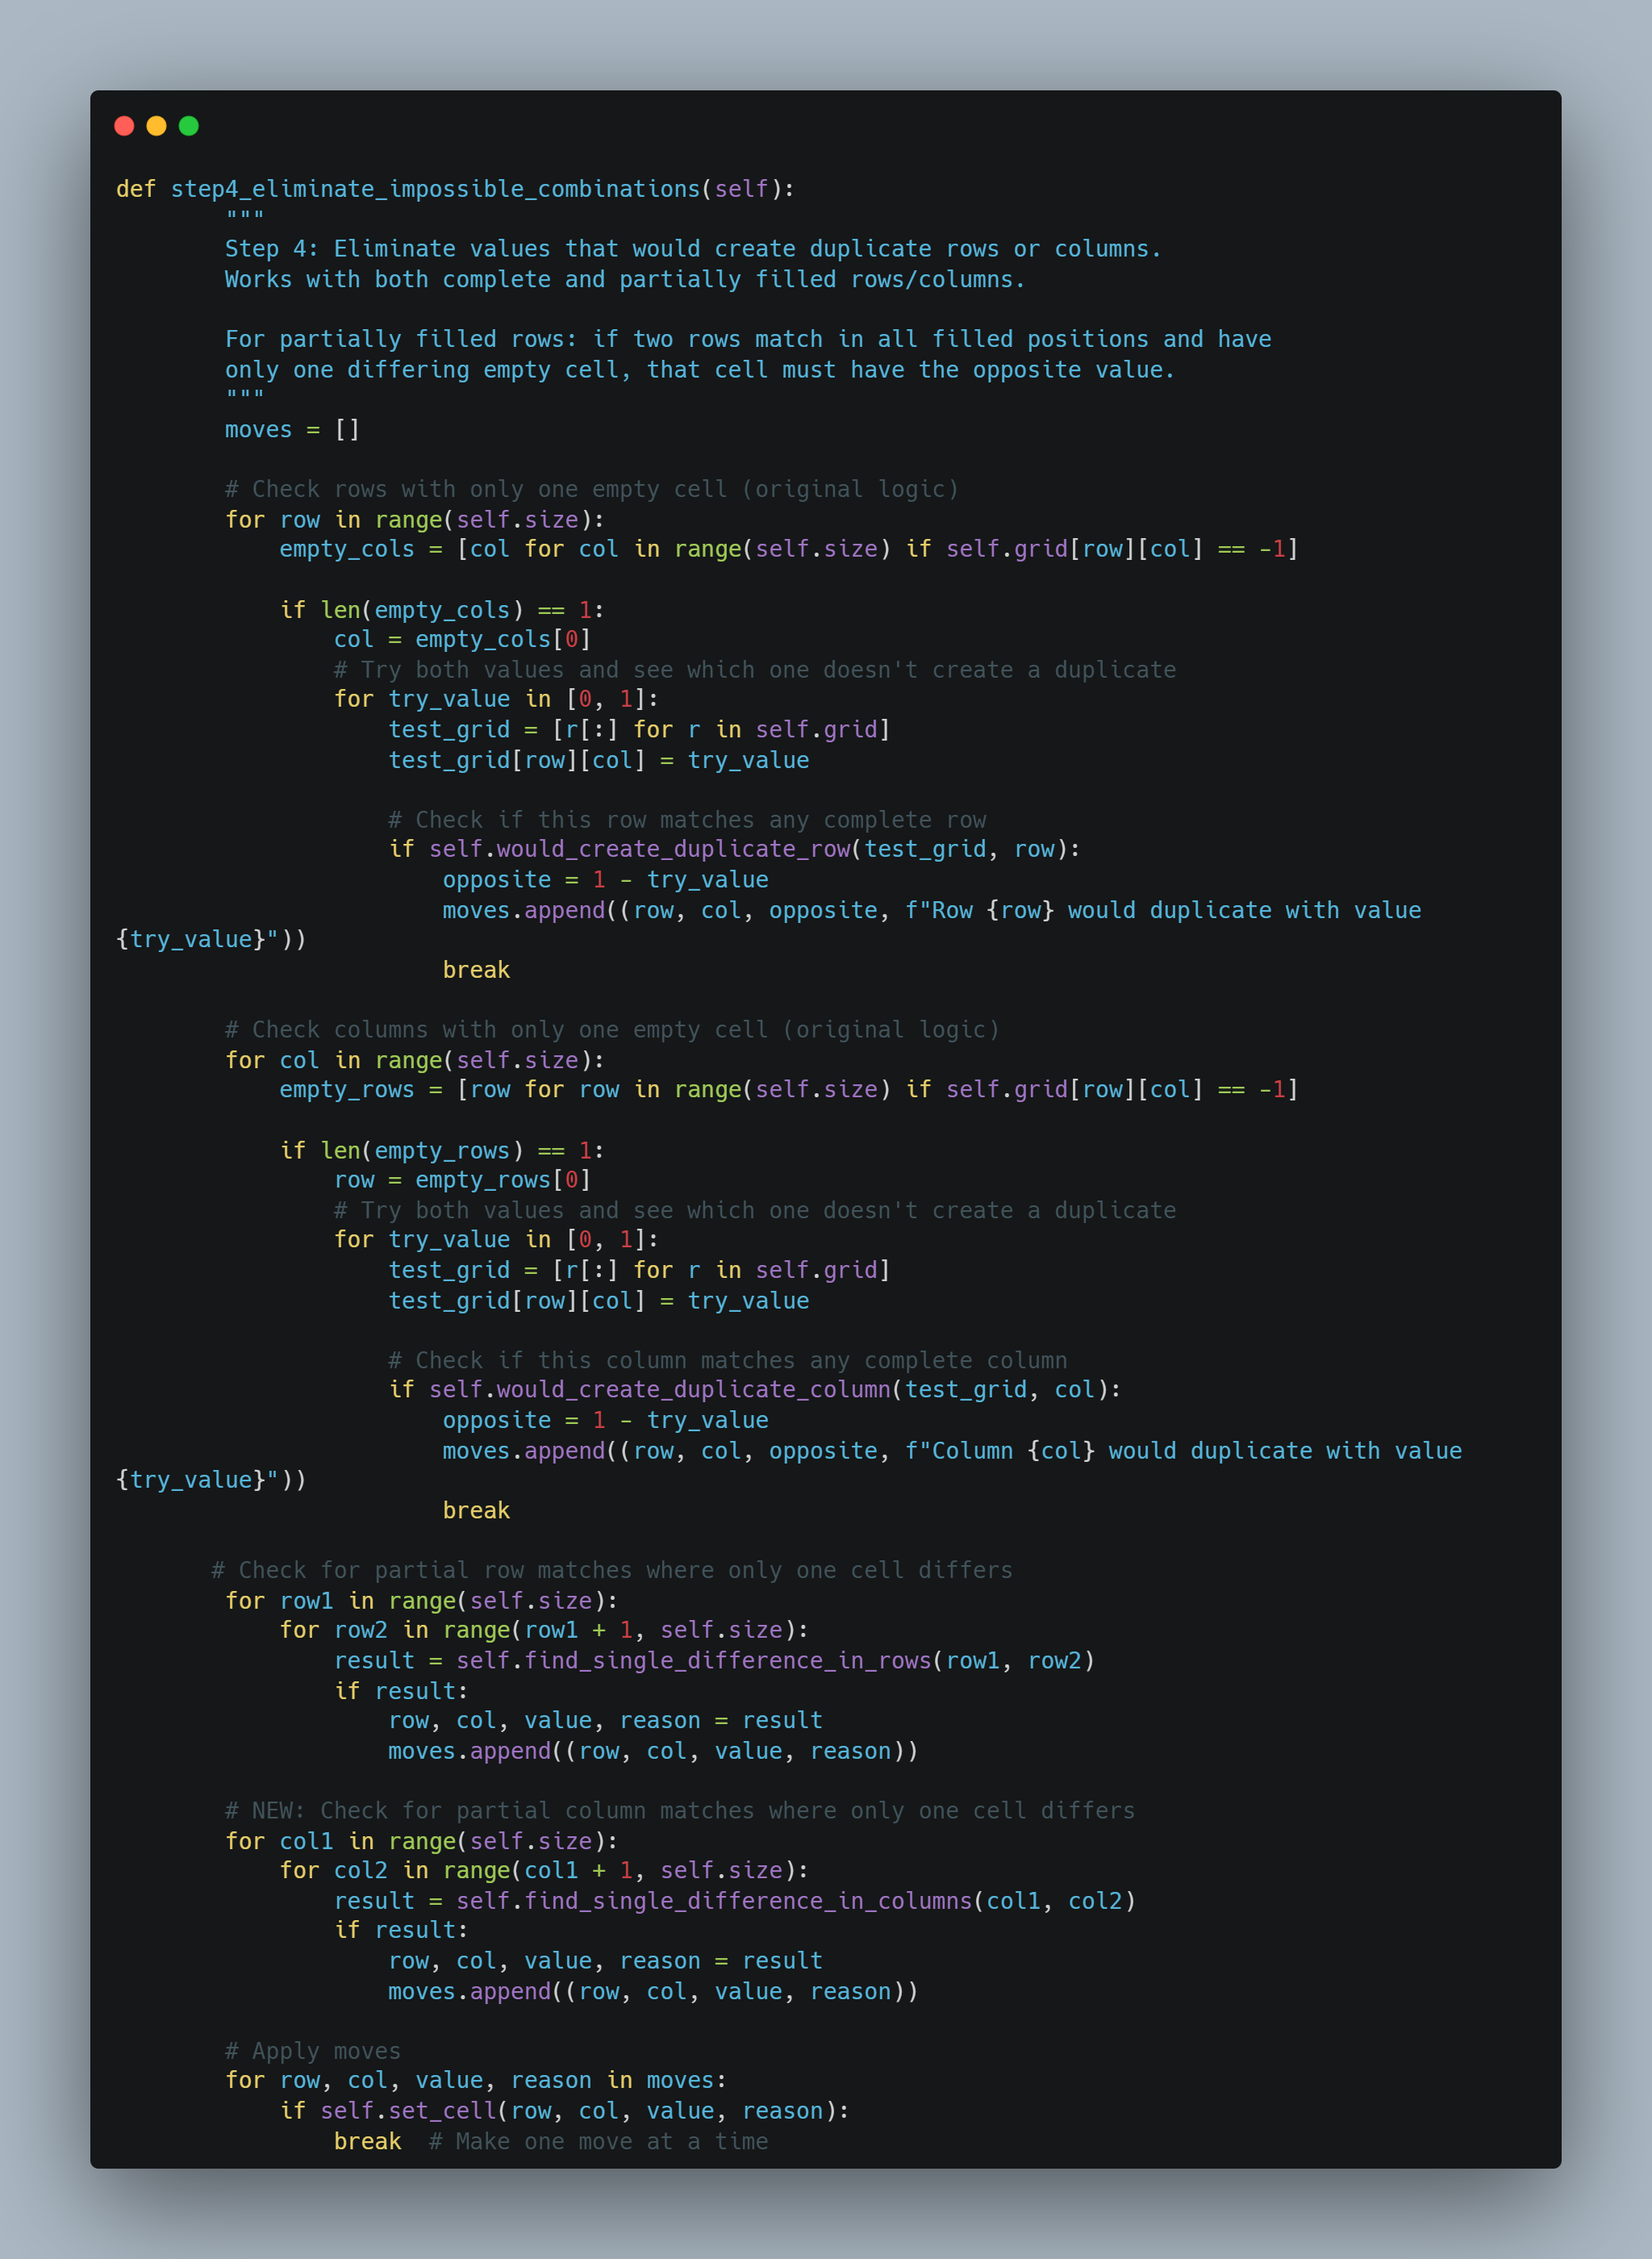This screenshot has width=1652, height=2259.
Task: Click the 'empty_cols' variable in the list comprehension
Action: point(346,549)
